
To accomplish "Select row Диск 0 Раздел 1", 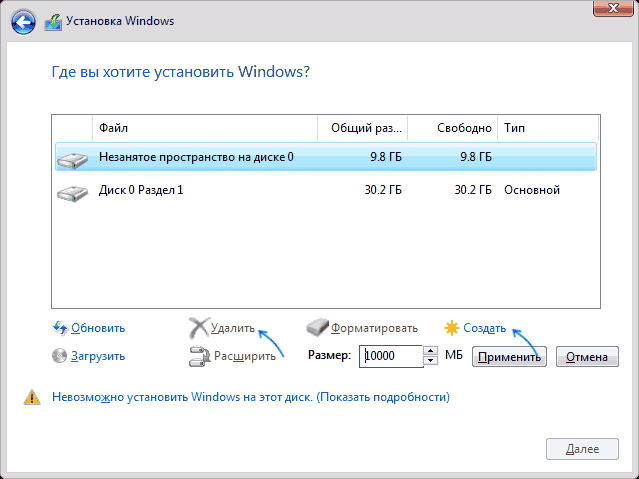I will click(x=326, y=190).
